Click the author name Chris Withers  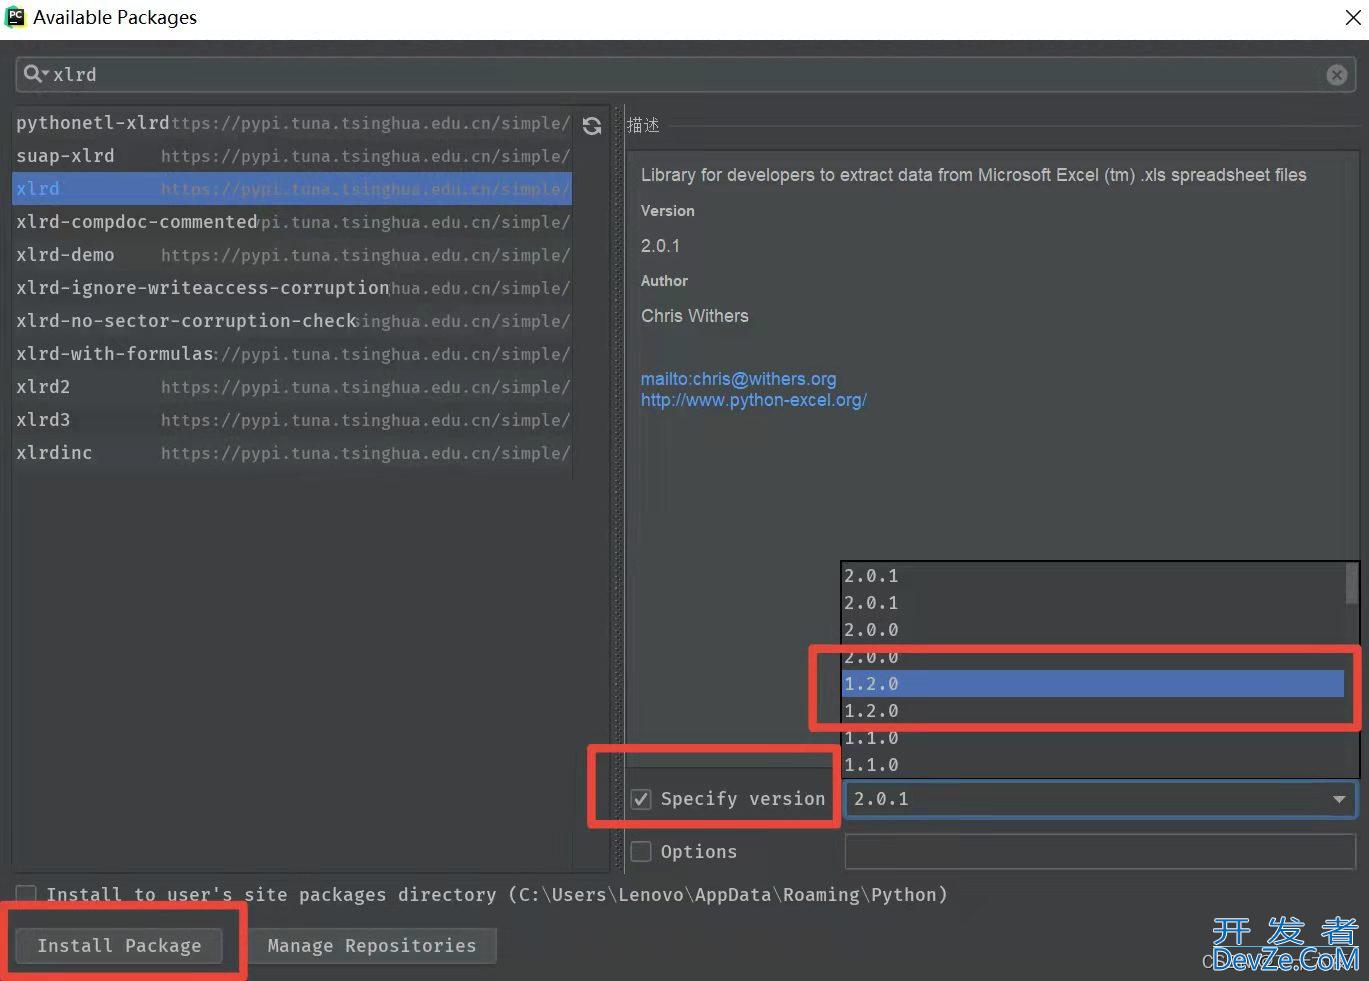[x=695, y=316]
